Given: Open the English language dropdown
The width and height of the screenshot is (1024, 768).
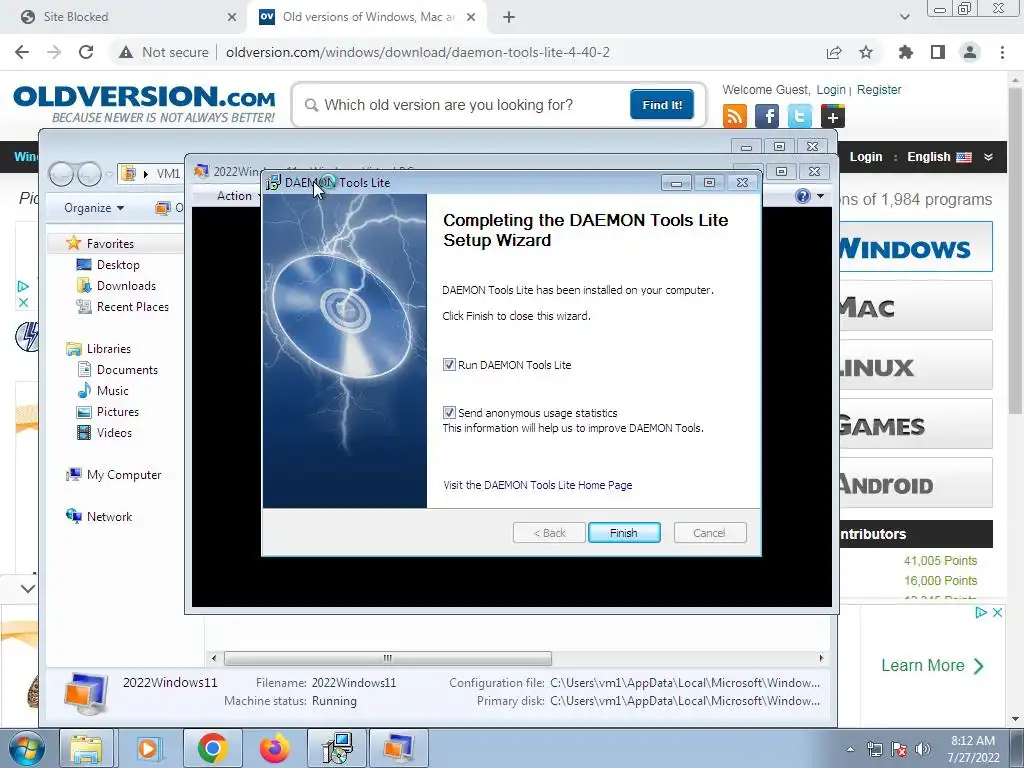Looking at the screenshot, I should pos(950,157).
